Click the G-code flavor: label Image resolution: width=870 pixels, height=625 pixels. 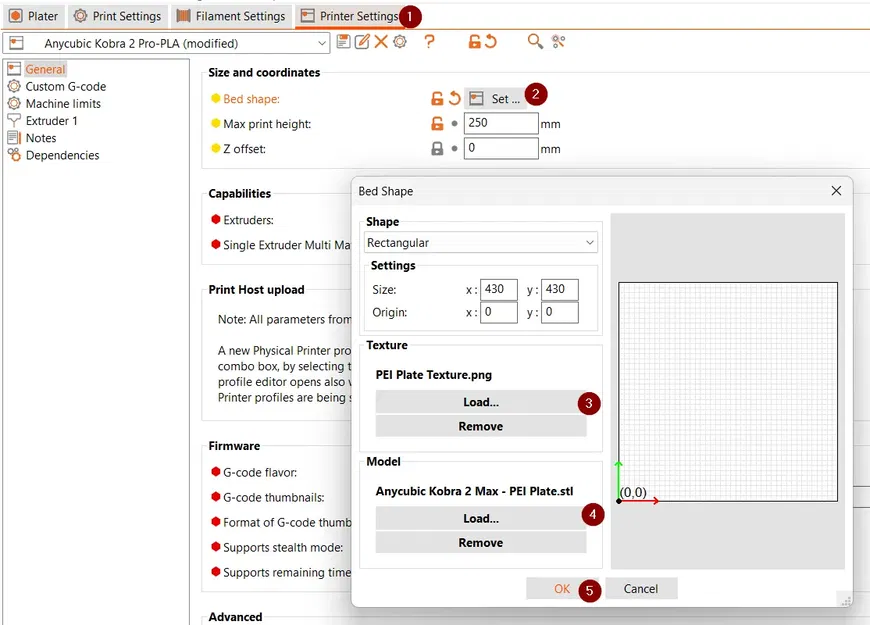(260, 472)
